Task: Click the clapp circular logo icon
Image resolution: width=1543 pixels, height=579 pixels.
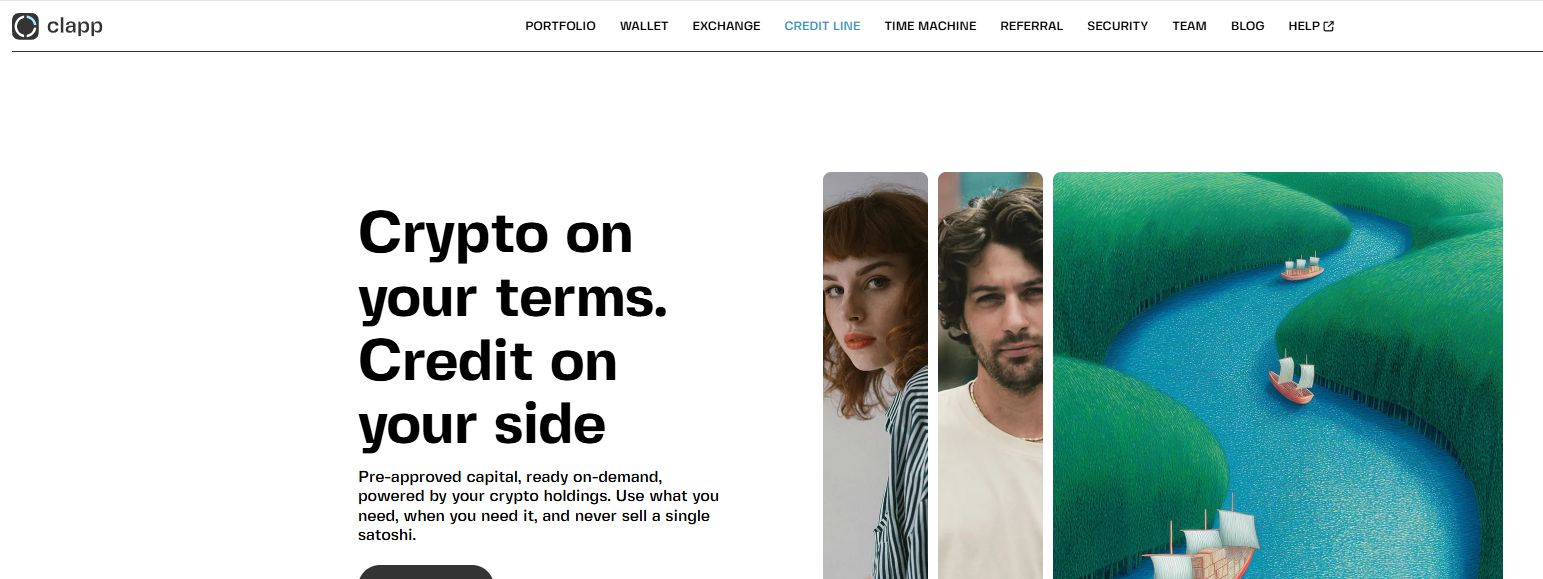Action: pyautogui.click(x=25, y=26)
